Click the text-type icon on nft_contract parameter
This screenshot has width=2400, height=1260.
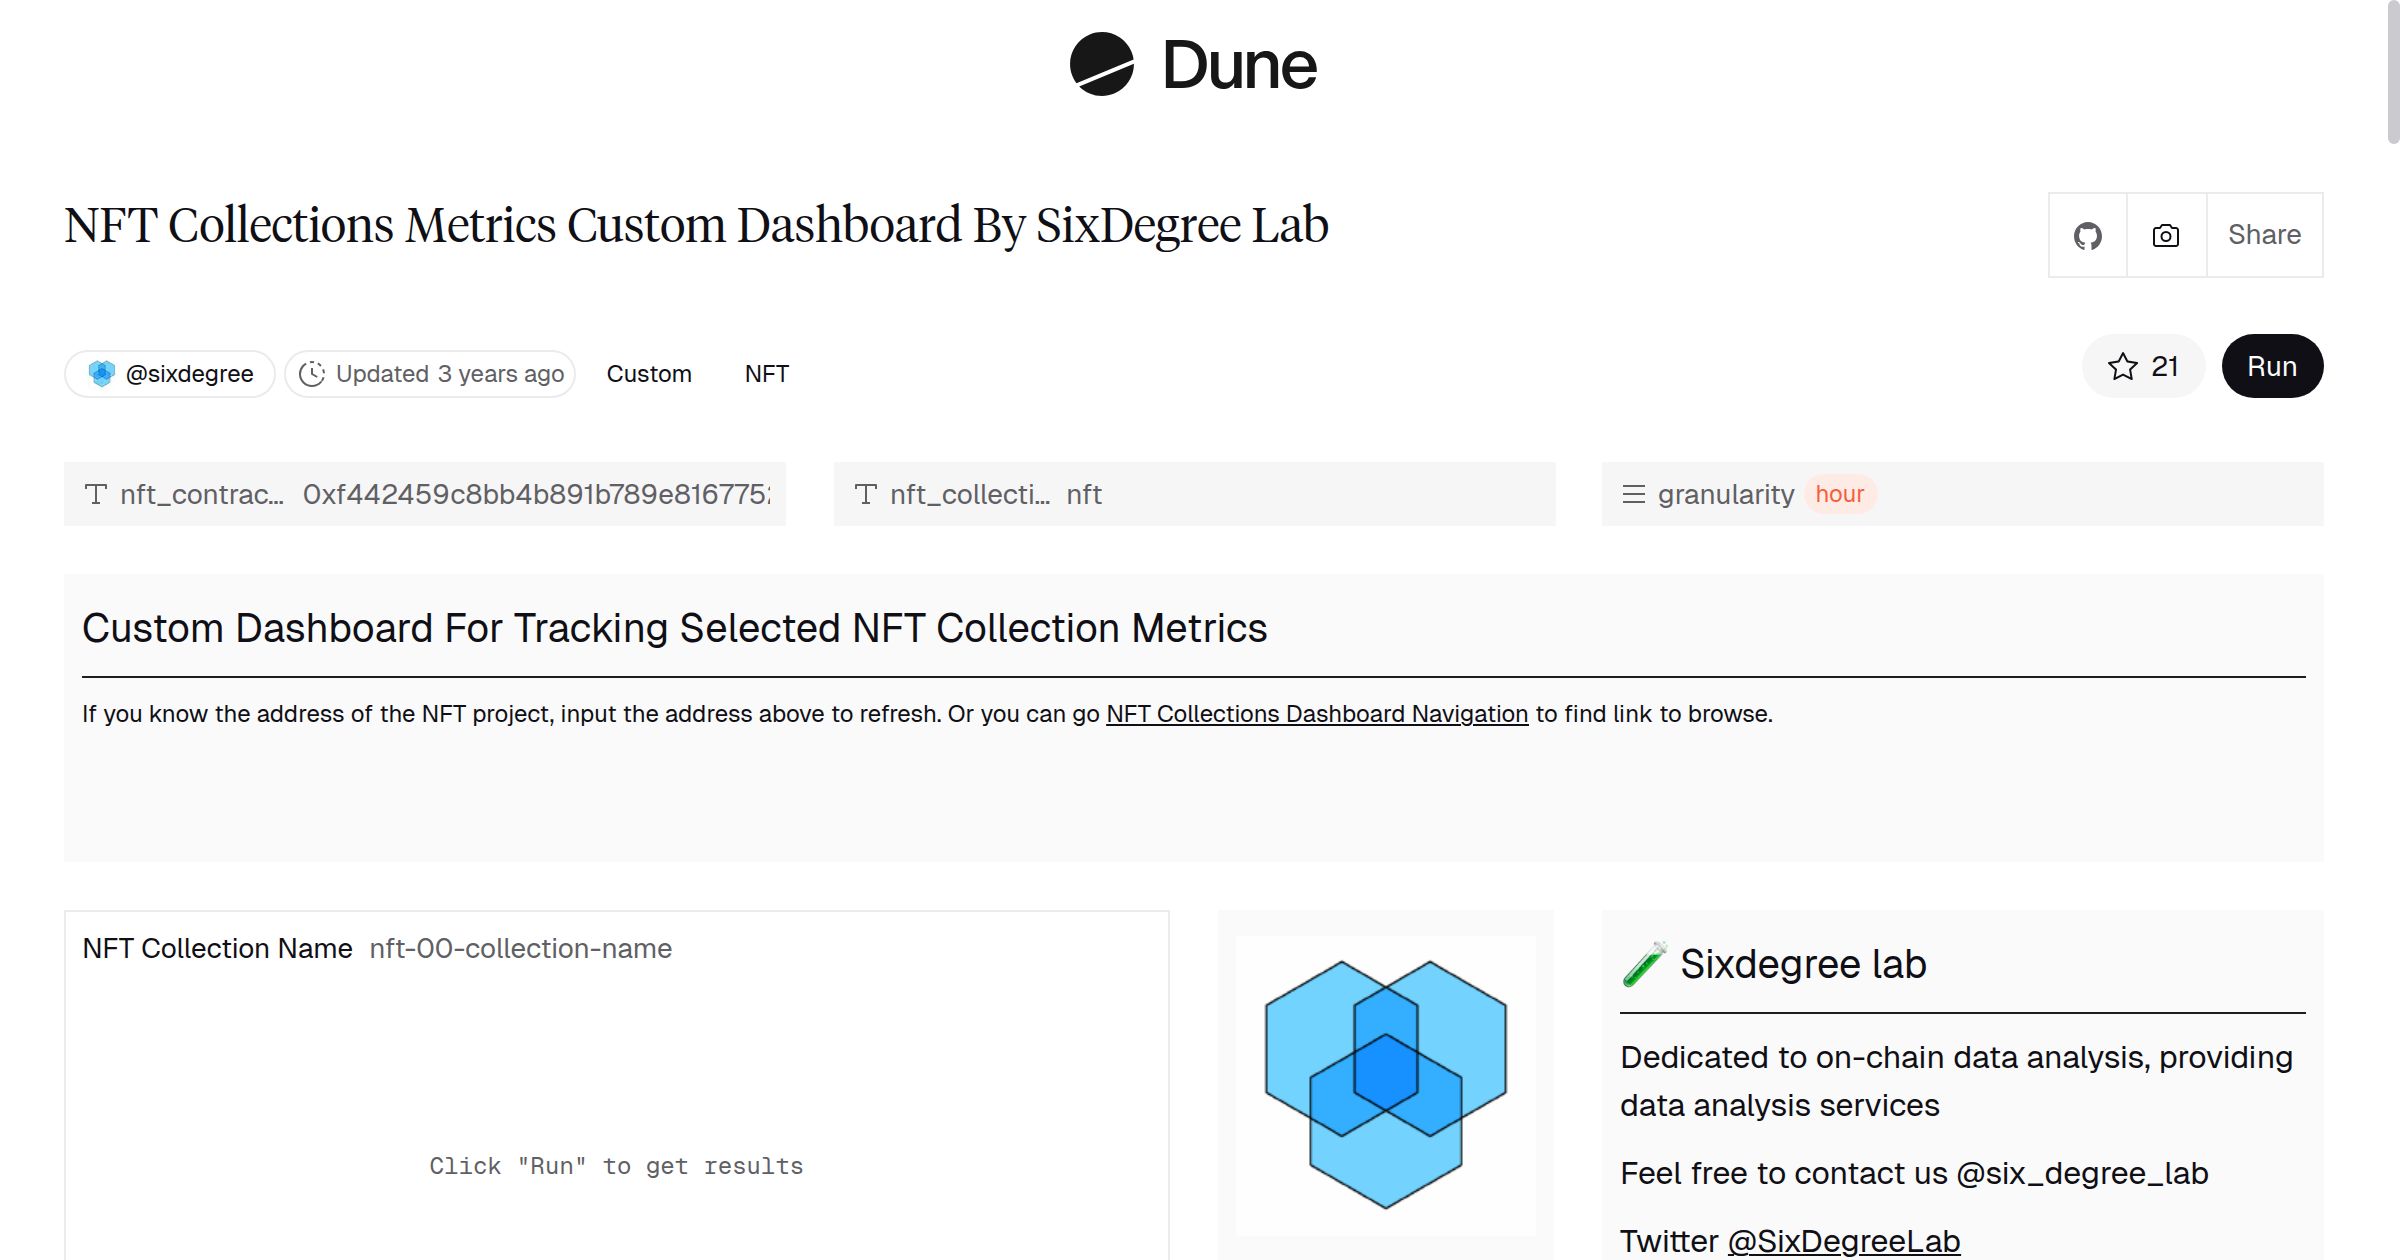click(x=95, y=494)
